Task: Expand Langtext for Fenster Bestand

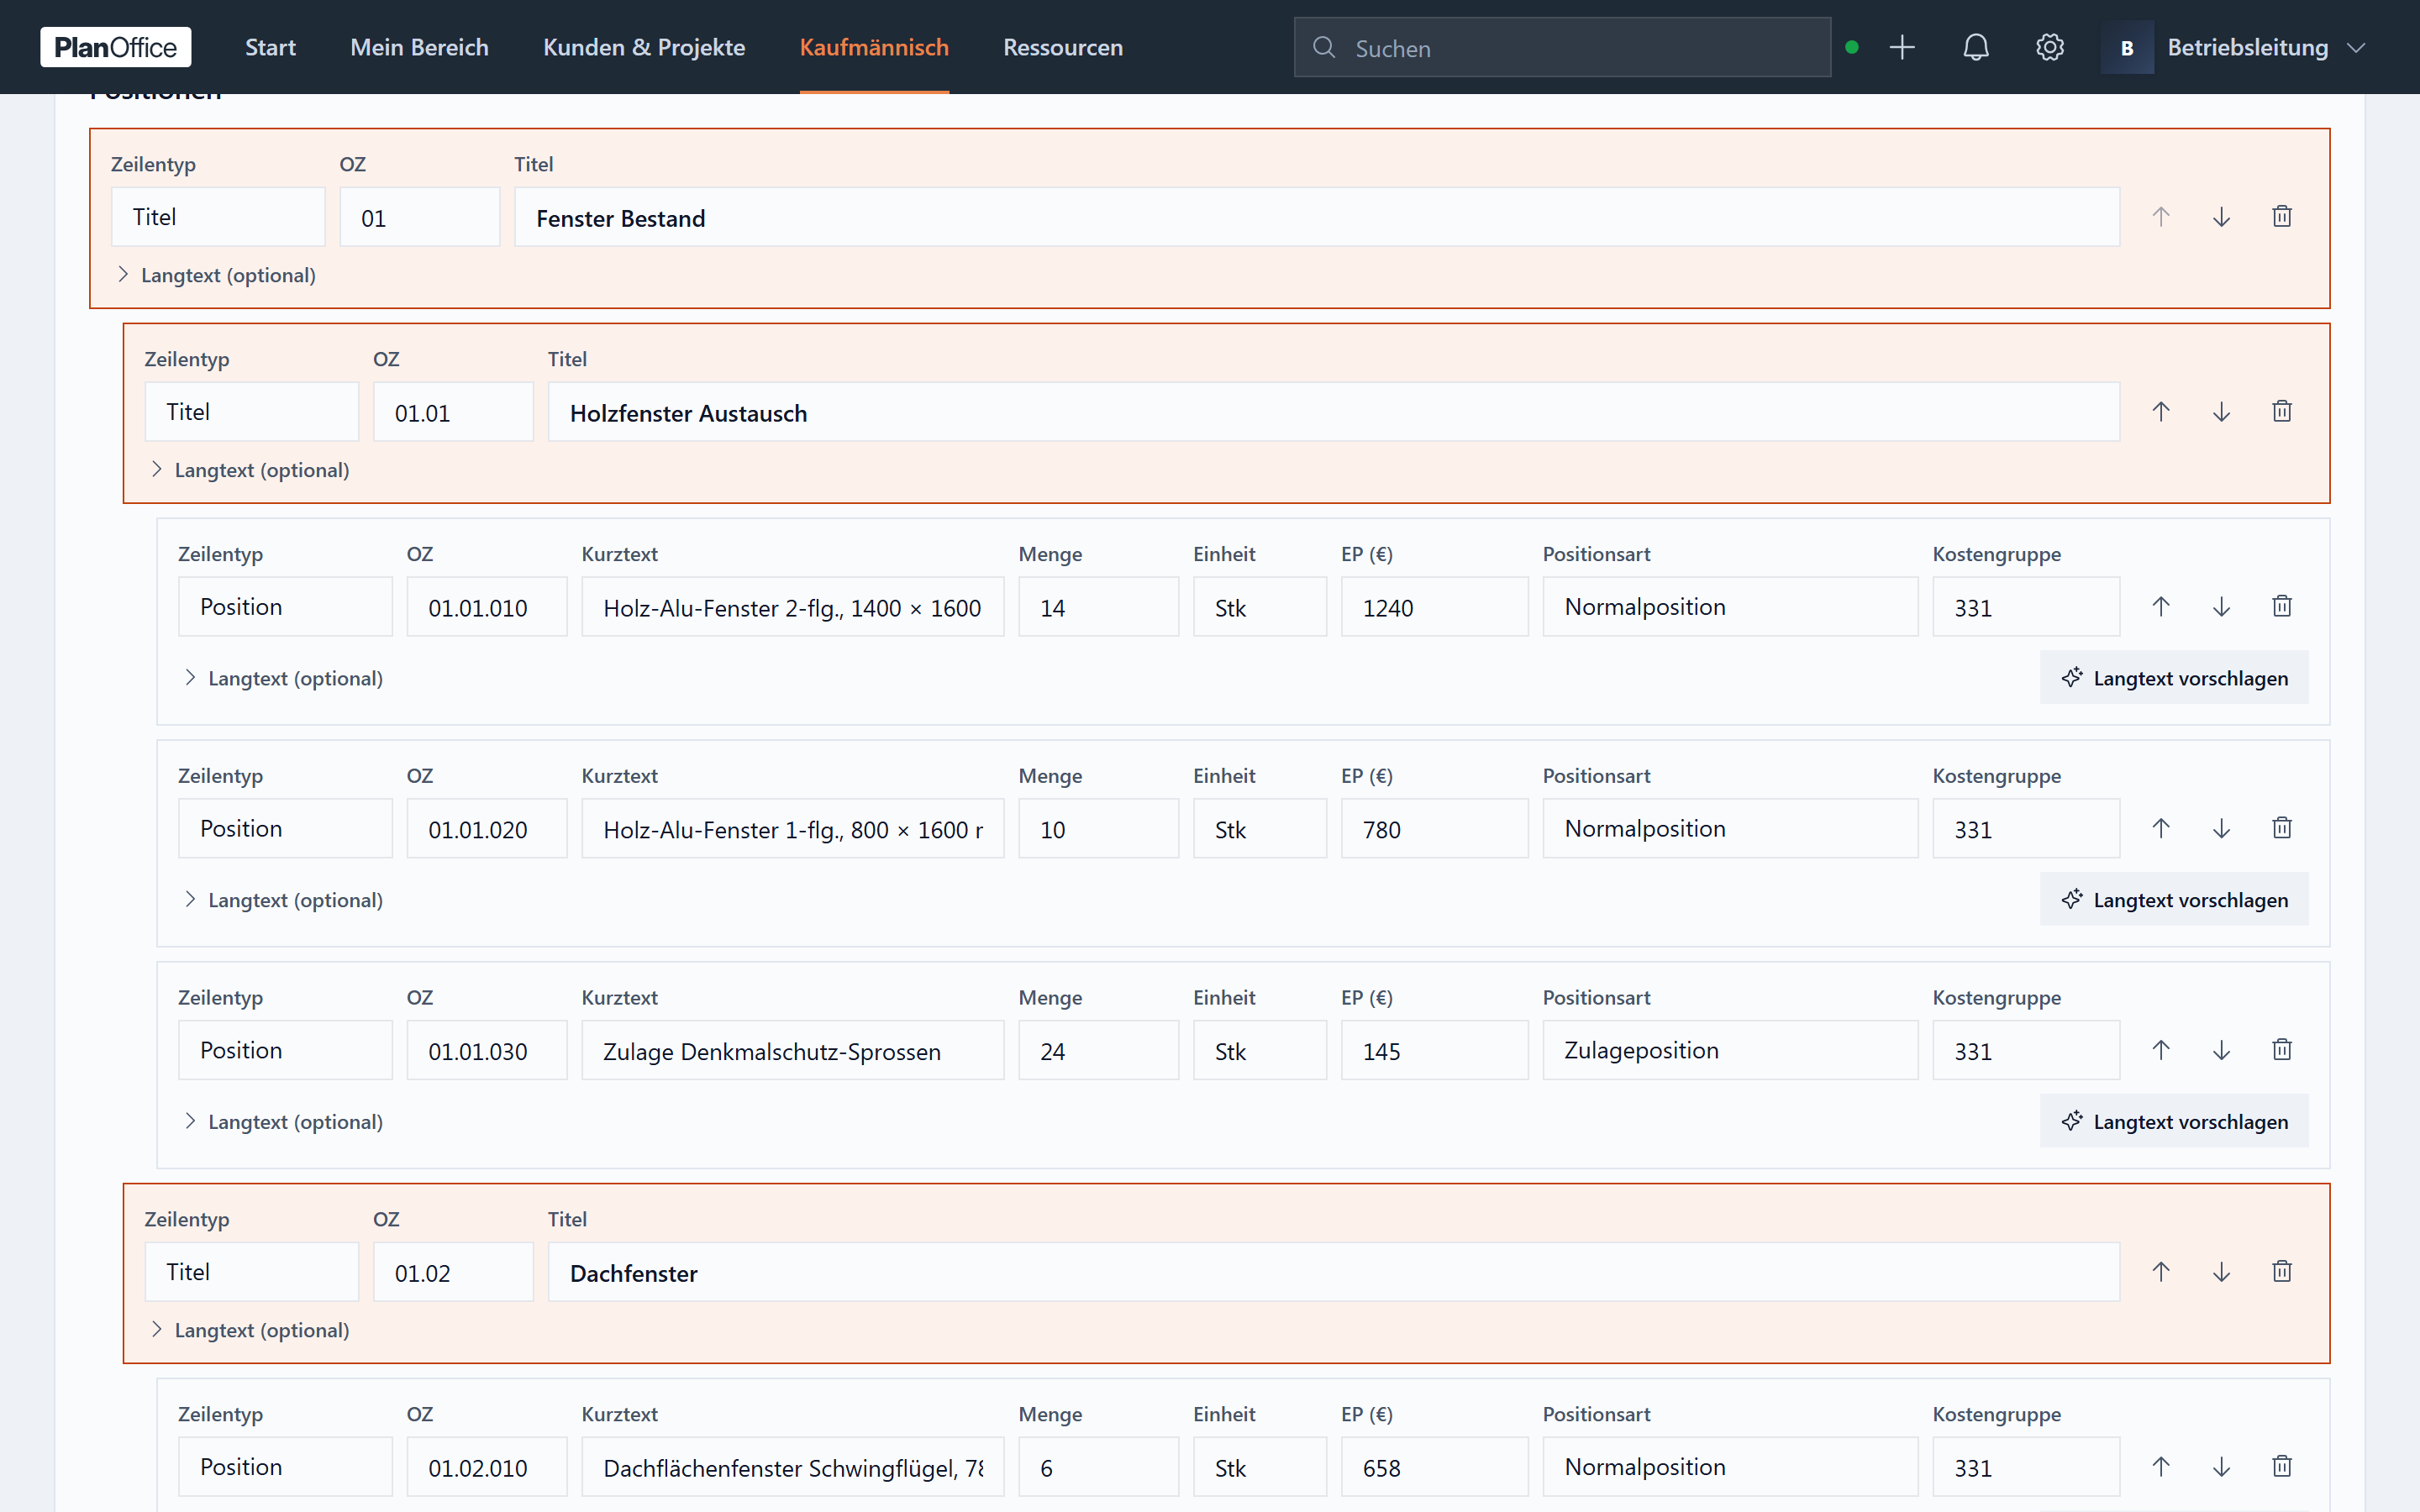Action: tap(216, 275)
